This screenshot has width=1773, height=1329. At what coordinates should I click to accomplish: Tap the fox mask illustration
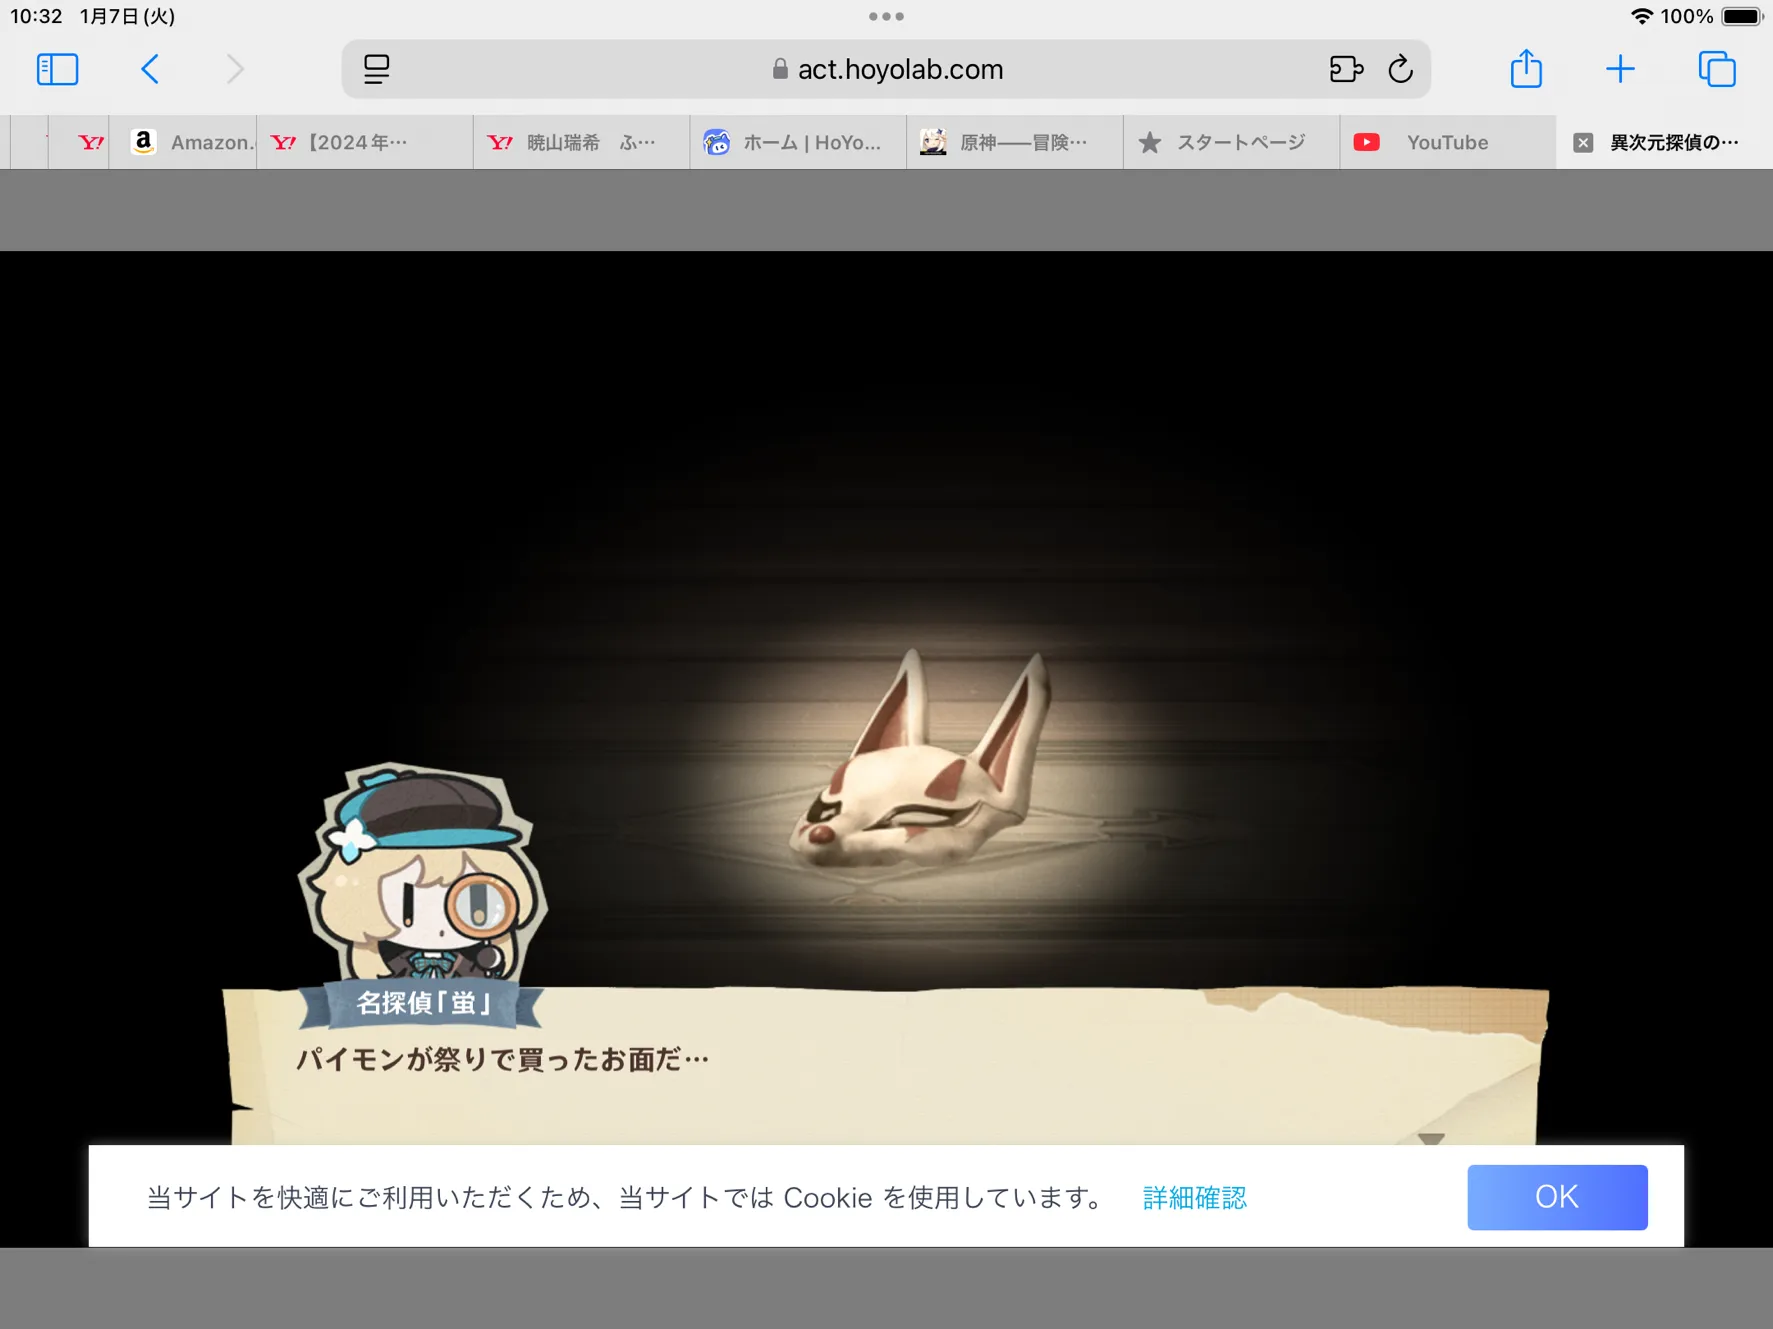(919, 760)
